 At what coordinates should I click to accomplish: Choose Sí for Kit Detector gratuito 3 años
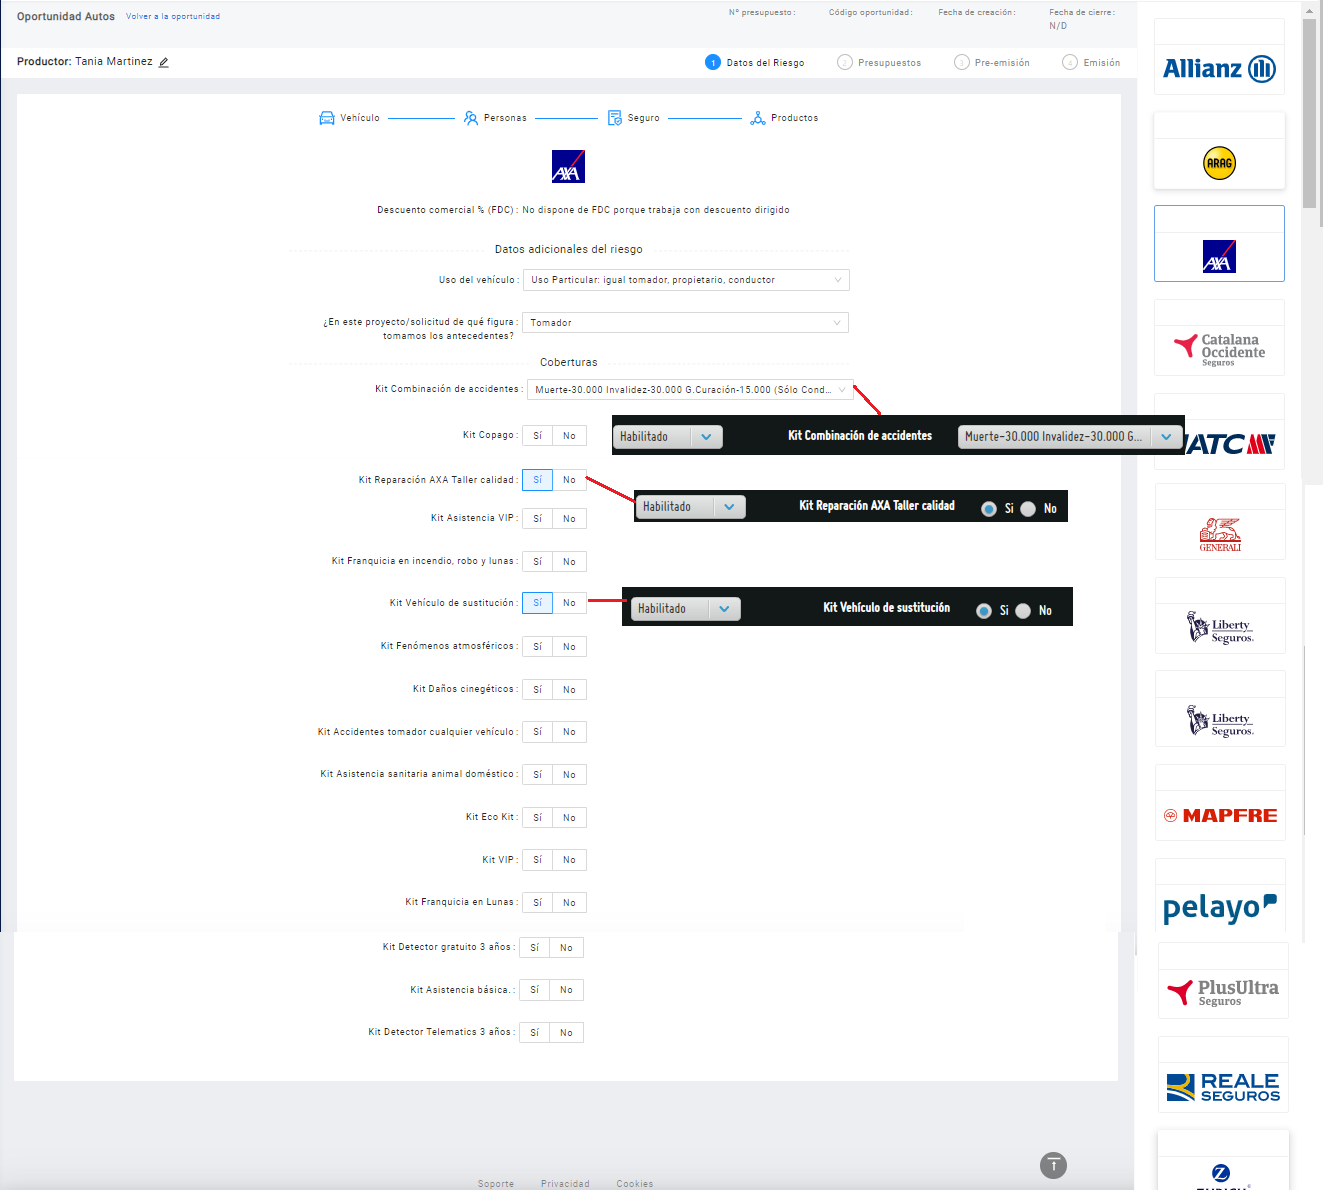(x=534, y=948)
